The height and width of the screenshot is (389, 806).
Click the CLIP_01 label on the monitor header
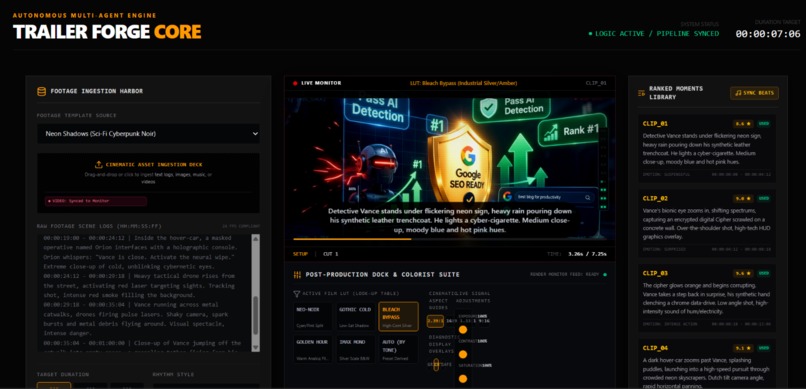click(596, 83)
